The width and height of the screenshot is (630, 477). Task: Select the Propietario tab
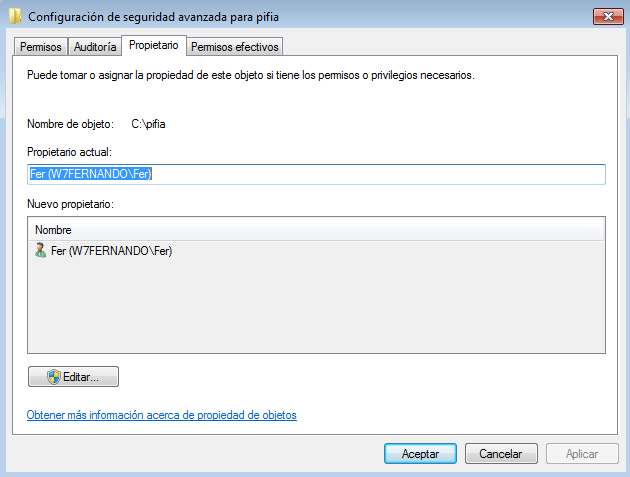153,45
